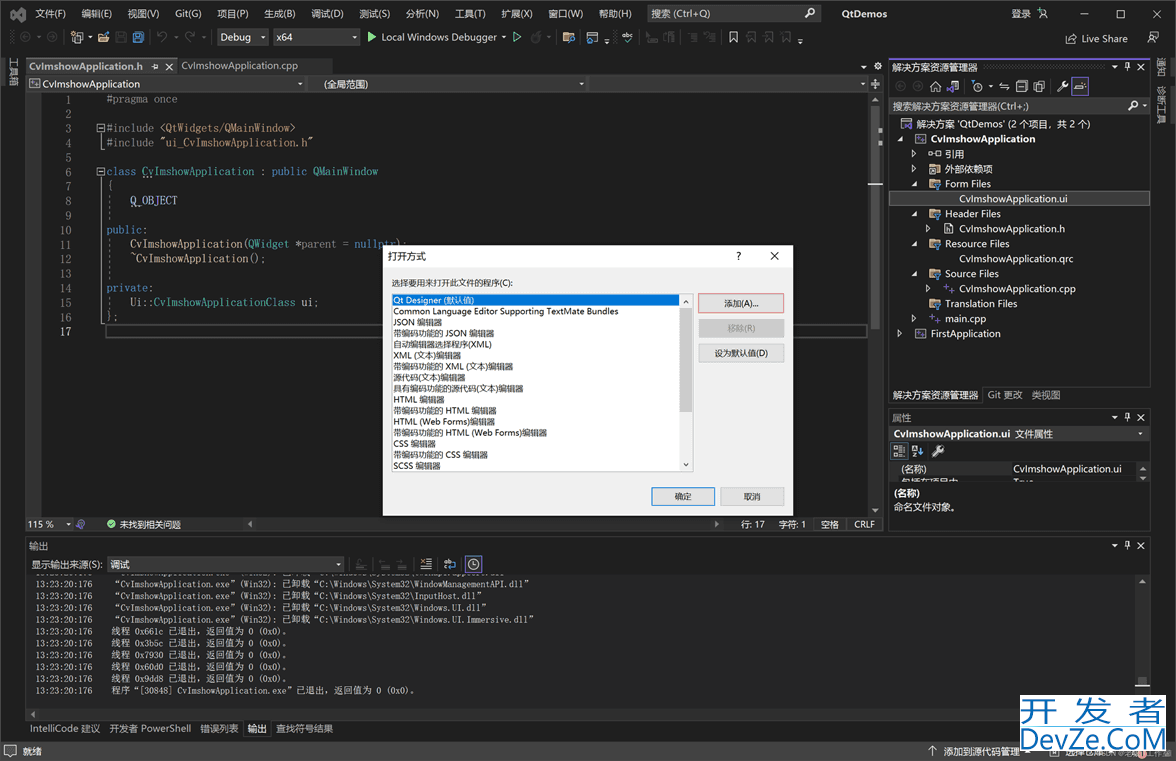Select main.cpp in Solution Explorer
The height and width of the screenshot is (761, 1176).
[x=965, y=319]
